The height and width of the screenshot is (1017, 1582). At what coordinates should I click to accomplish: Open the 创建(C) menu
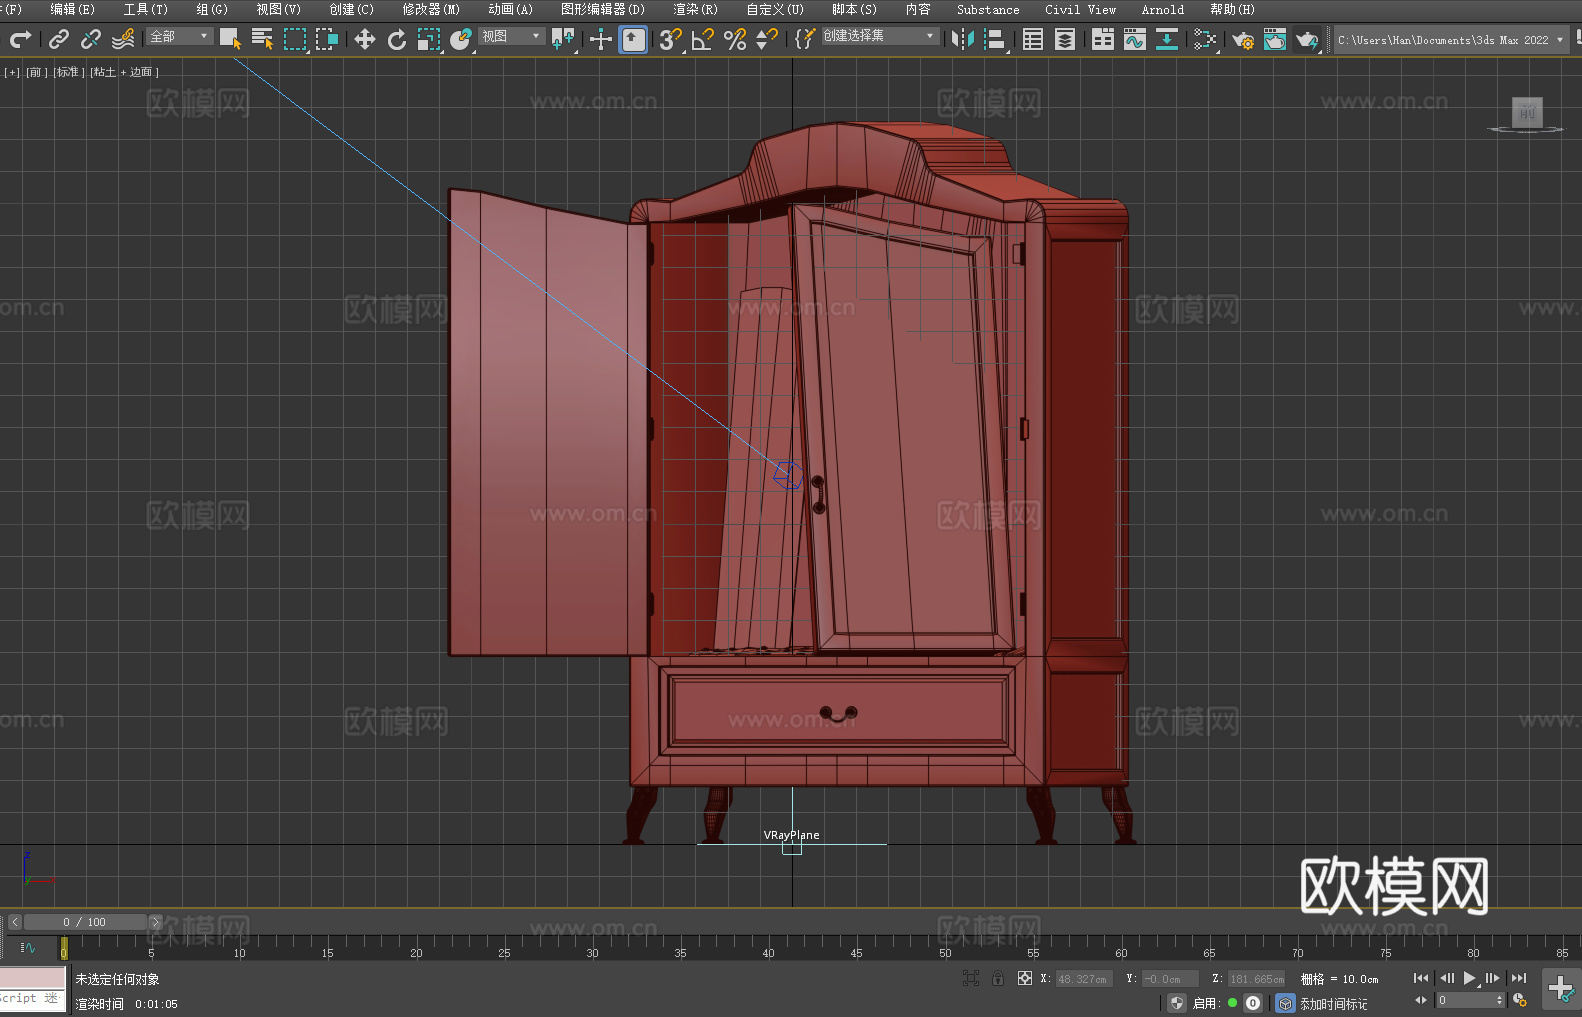(351, 9)
